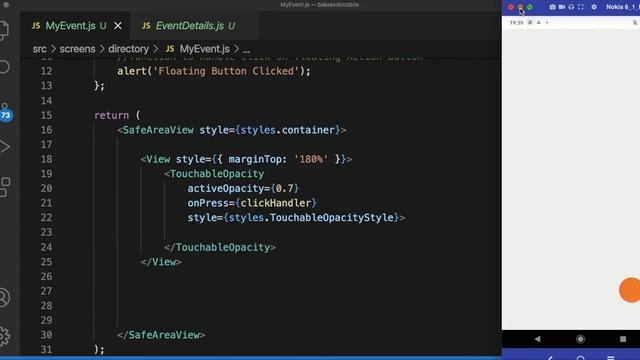This screenshot has height=360, width=640.
Task: Place cursor on empty line 27
Action: click(x=278, y=291)
